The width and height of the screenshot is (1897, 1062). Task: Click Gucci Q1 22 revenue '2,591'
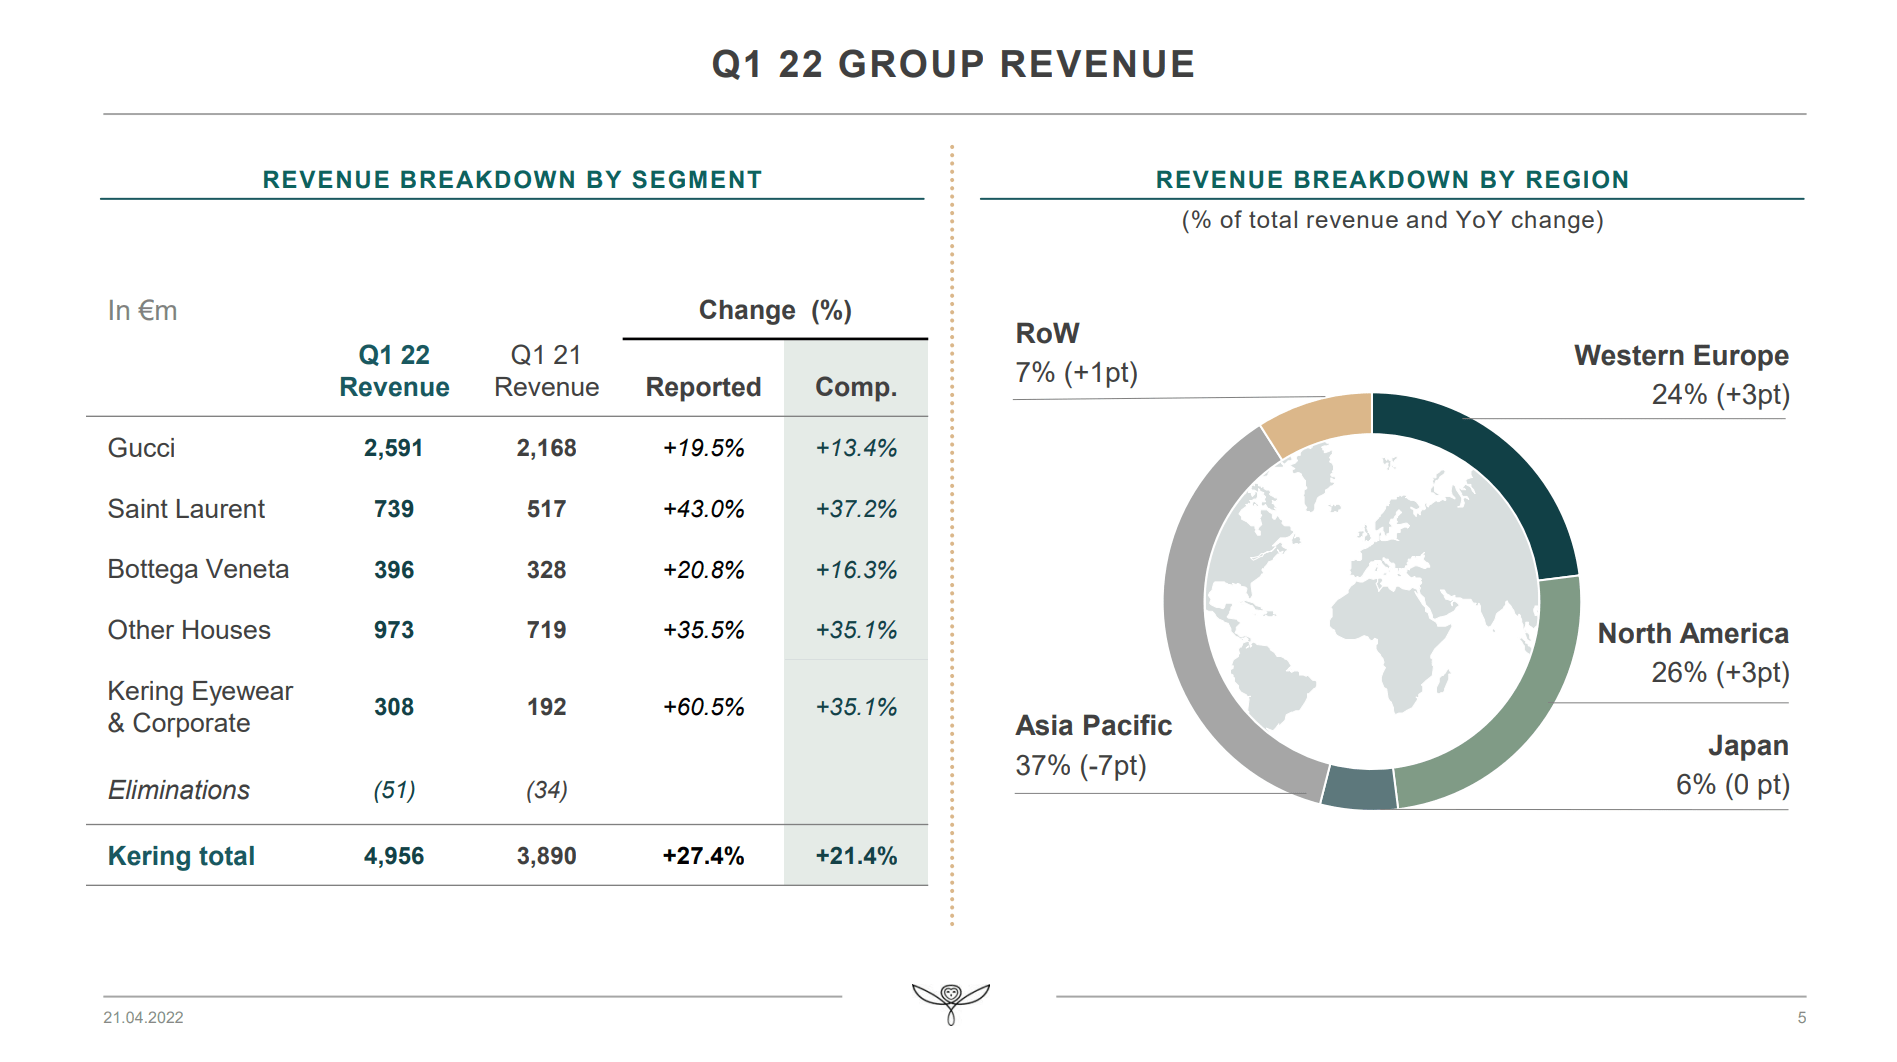point(393,448)
